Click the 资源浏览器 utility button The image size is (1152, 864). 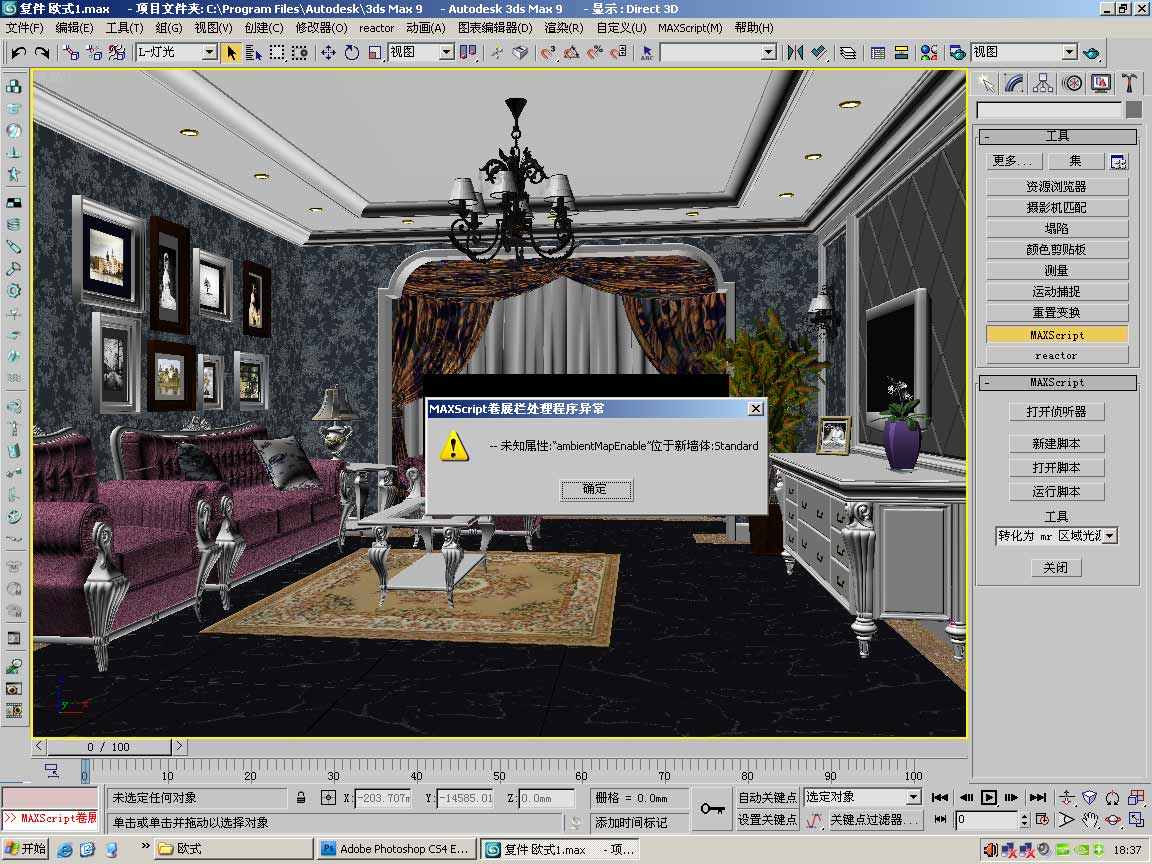pos(1056,187)
